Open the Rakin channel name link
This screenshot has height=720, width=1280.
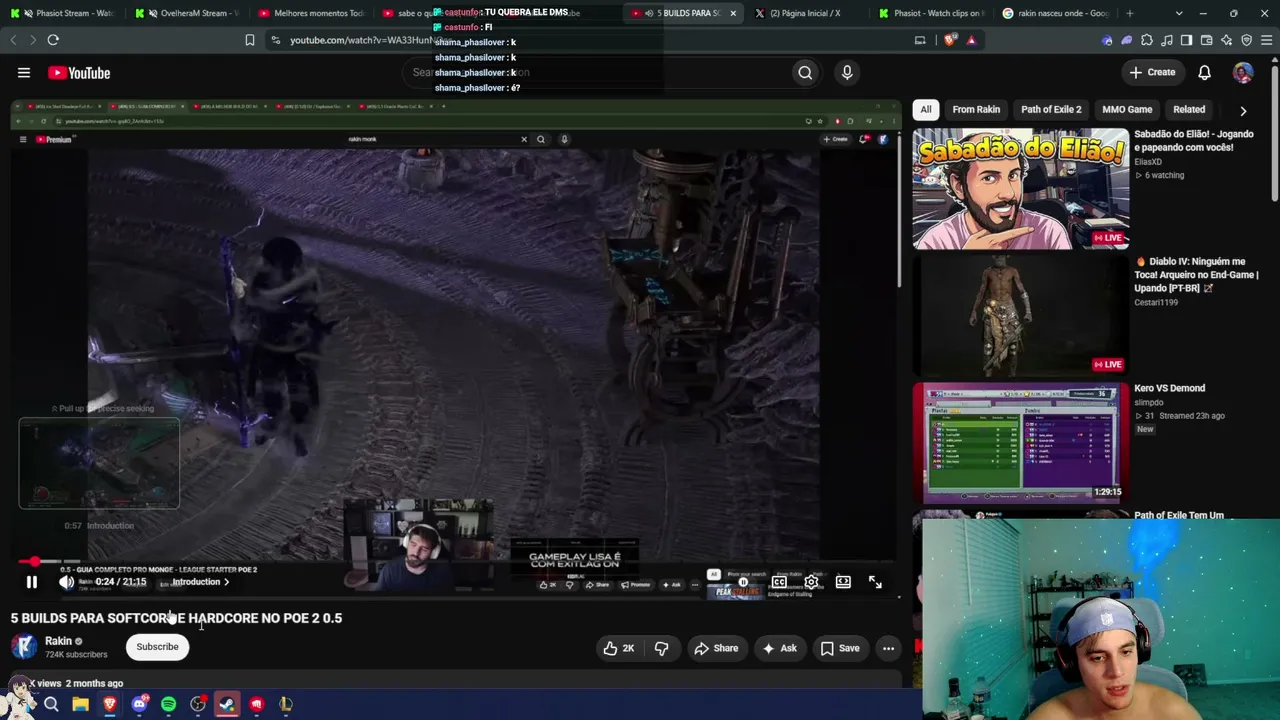click(58, 641)
